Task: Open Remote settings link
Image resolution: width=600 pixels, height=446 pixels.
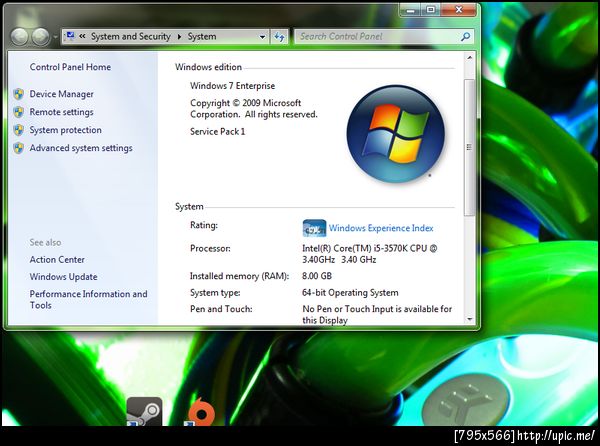Action: click(x=61, y=112)
